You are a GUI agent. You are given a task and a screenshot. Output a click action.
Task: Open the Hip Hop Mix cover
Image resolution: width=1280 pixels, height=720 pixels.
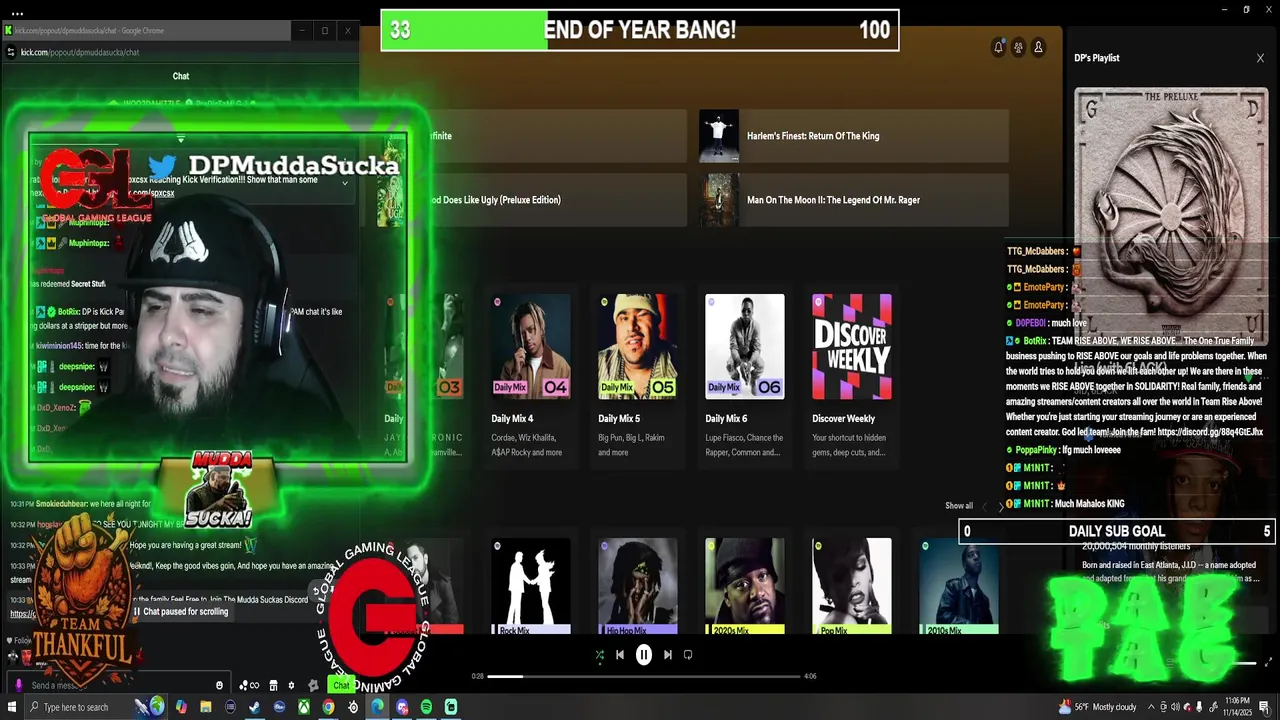pos(637,586)
